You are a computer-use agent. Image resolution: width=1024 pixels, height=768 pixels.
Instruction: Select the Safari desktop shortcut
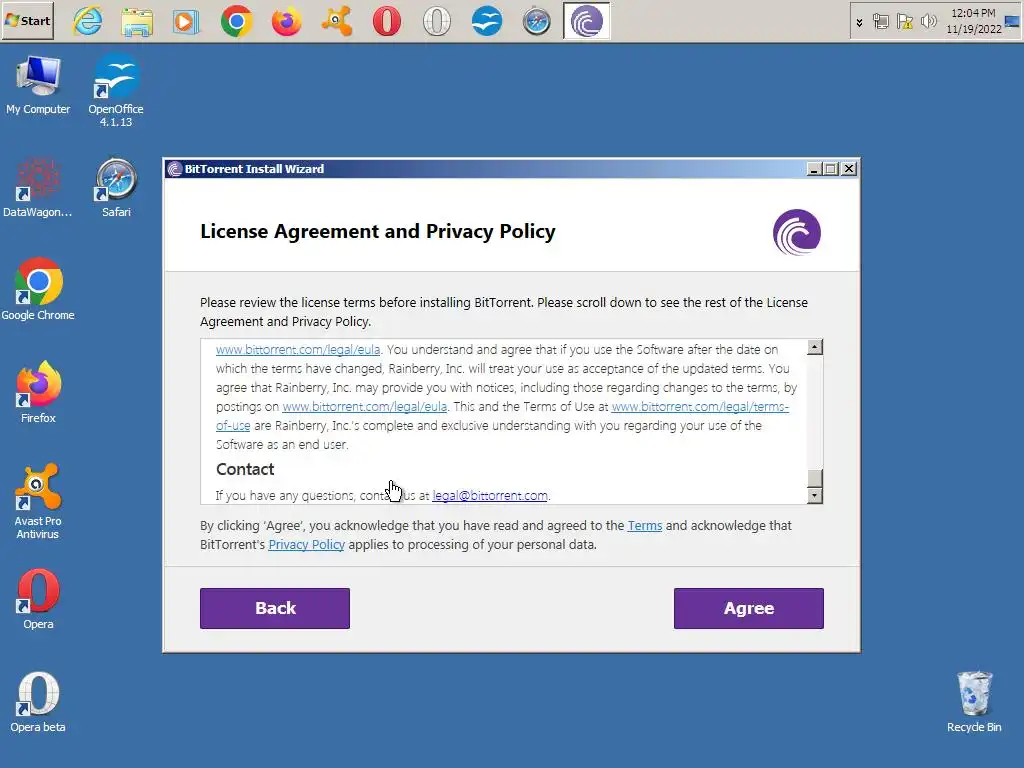coord(116,188)
